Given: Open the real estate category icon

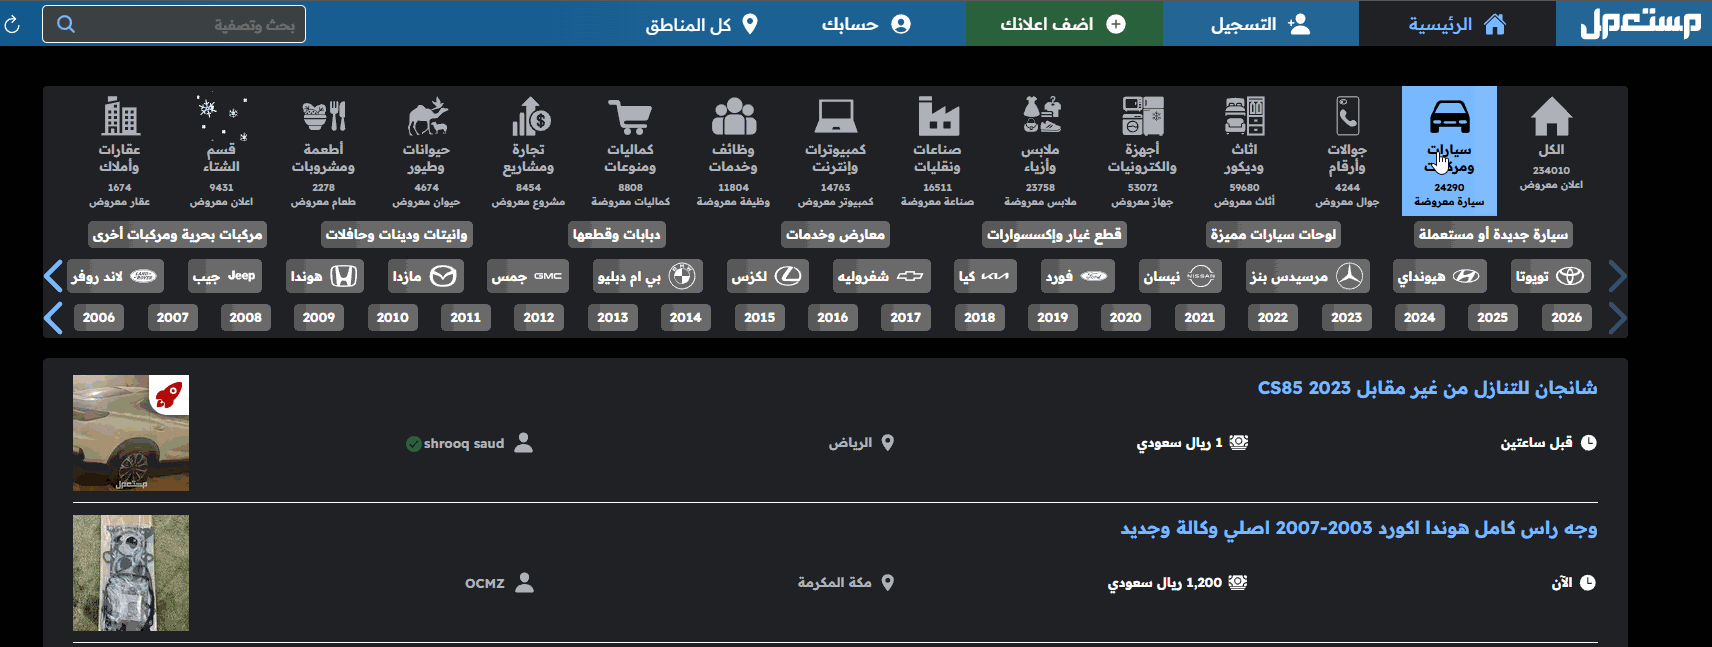Looking at the screenshot, I should pos(120,118).
